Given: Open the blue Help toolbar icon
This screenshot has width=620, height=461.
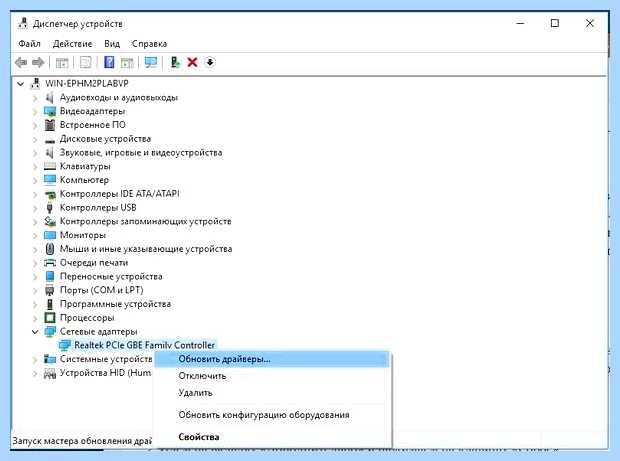Looking at the screenshot, I should pos(109,62).
